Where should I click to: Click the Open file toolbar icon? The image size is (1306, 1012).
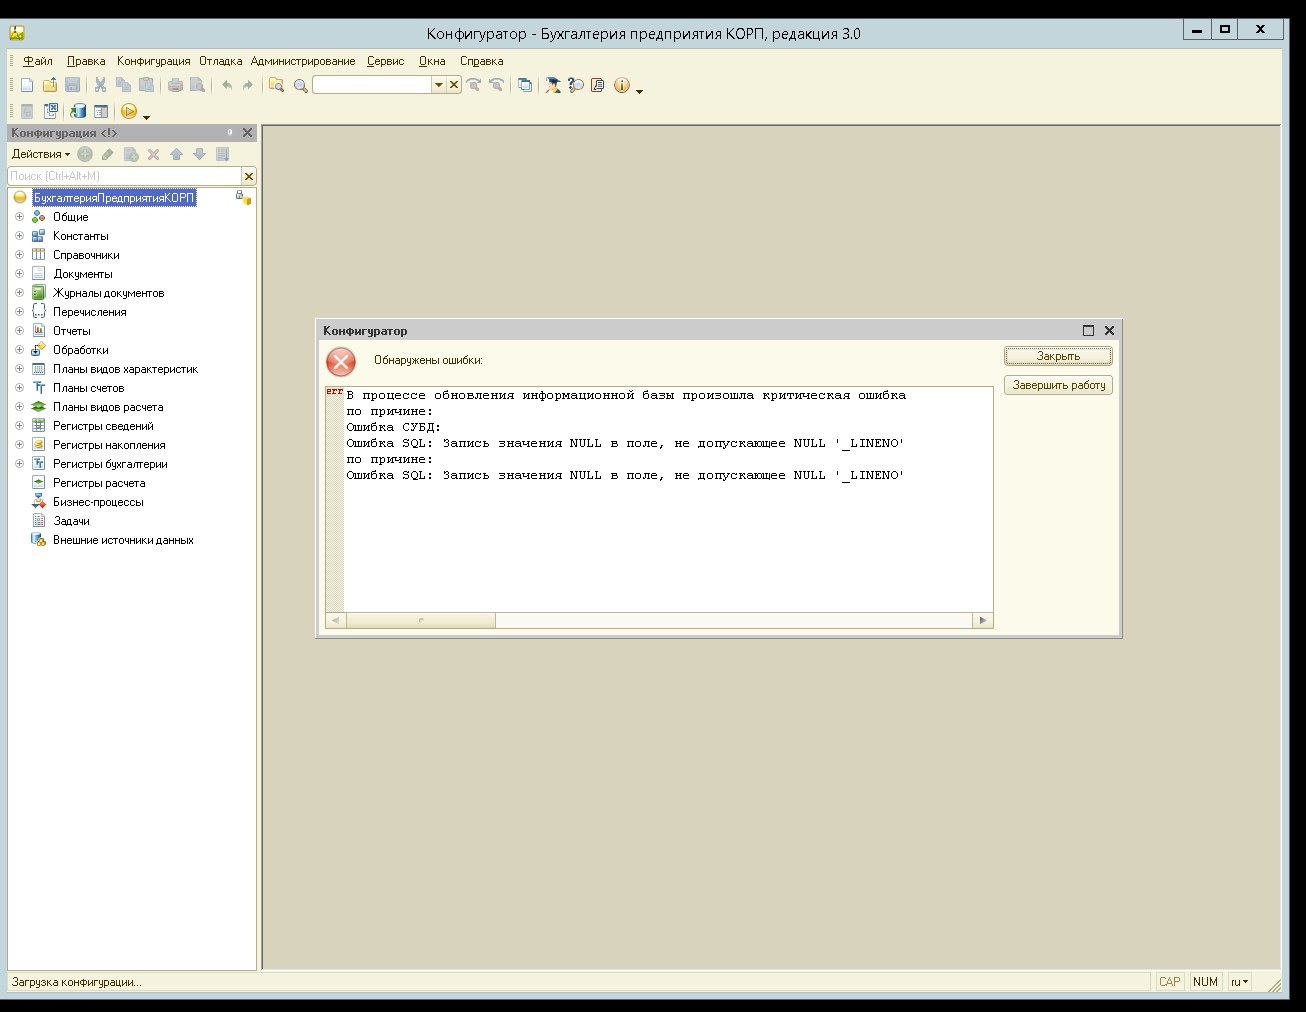pyautogui.click(x=49, y=85)
